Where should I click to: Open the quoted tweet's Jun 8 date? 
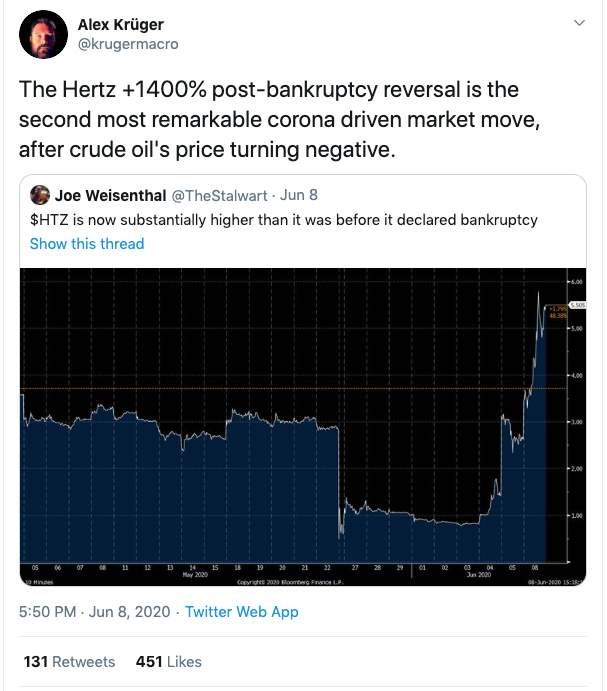coord(299,195)
